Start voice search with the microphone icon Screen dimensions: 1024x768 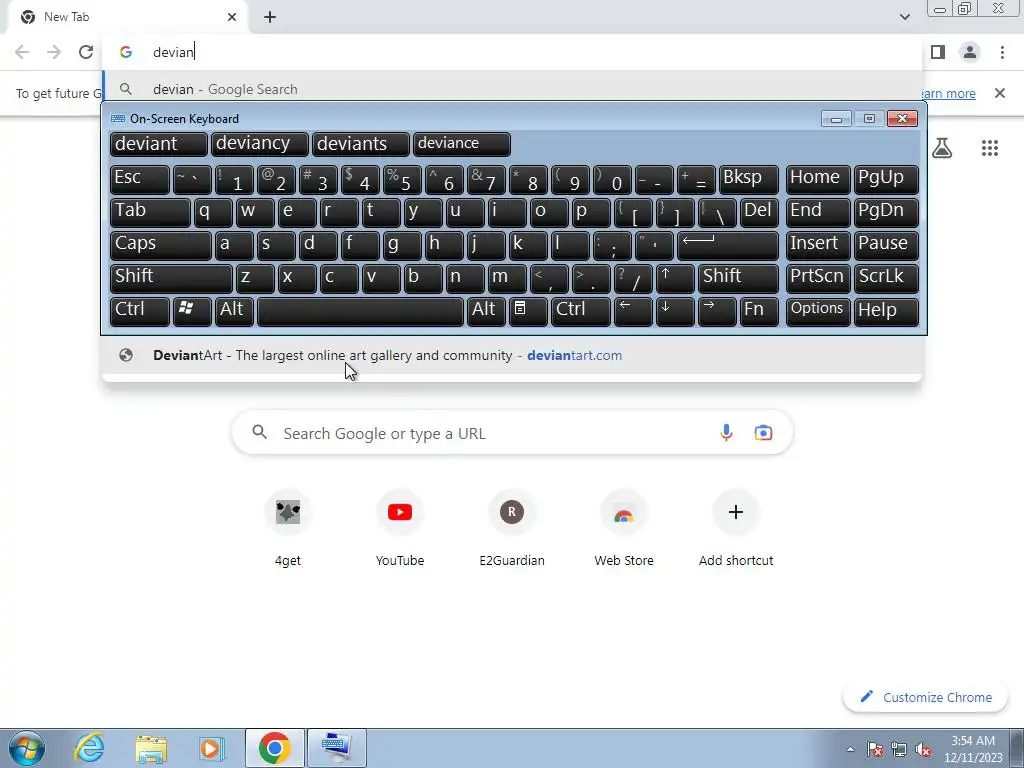[x=726, y=433]
